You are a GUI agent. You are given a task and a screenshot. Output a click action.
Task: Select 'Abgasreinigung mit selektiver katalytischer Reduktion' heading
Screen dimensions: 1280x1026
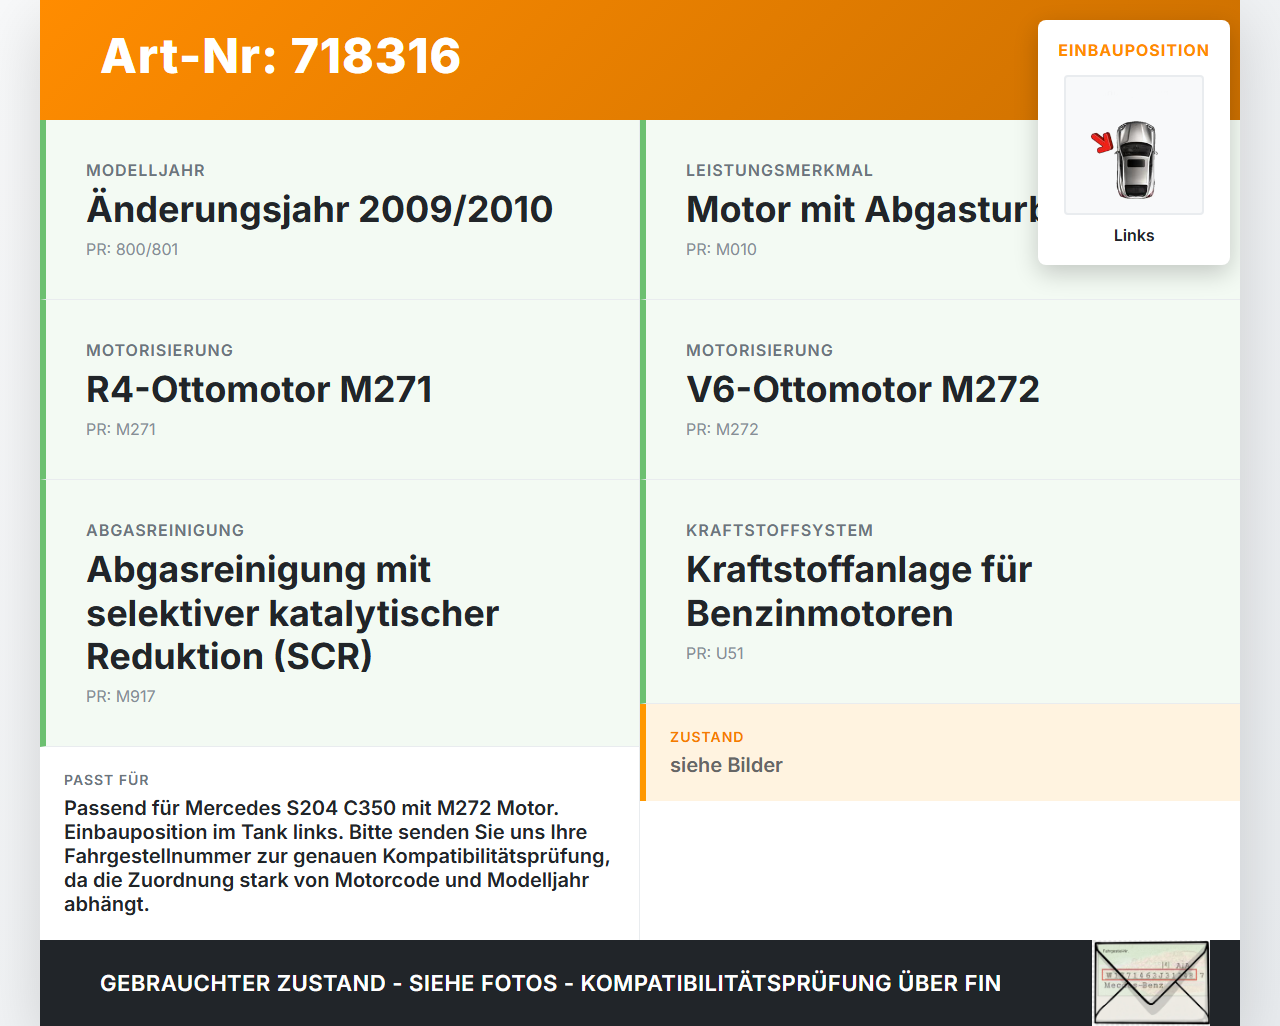[x=293, y=613]
